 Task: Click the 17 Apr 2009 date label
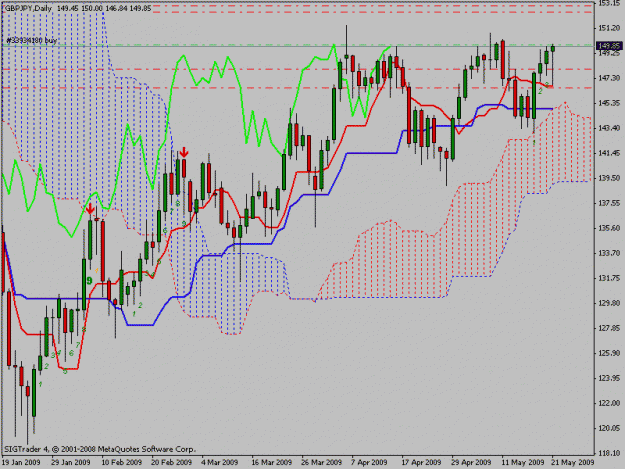coord(421,462)
